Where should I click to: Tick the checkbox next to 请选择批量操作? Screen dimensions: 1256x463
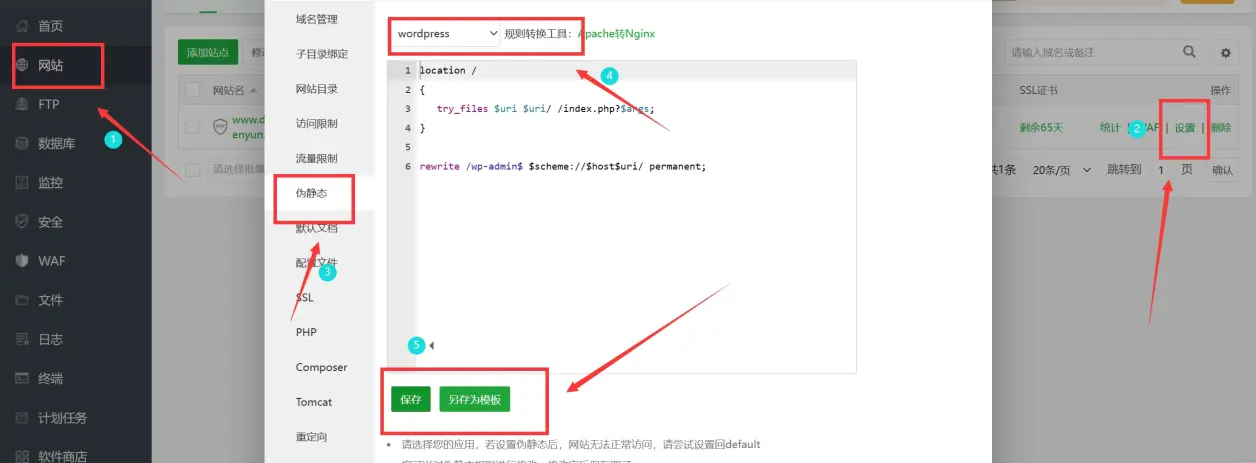(193, 169)
